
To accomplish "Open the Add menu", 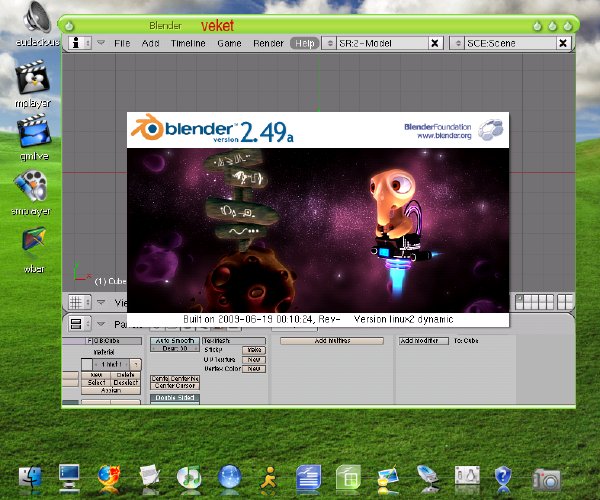I will [x=150, y=43].
